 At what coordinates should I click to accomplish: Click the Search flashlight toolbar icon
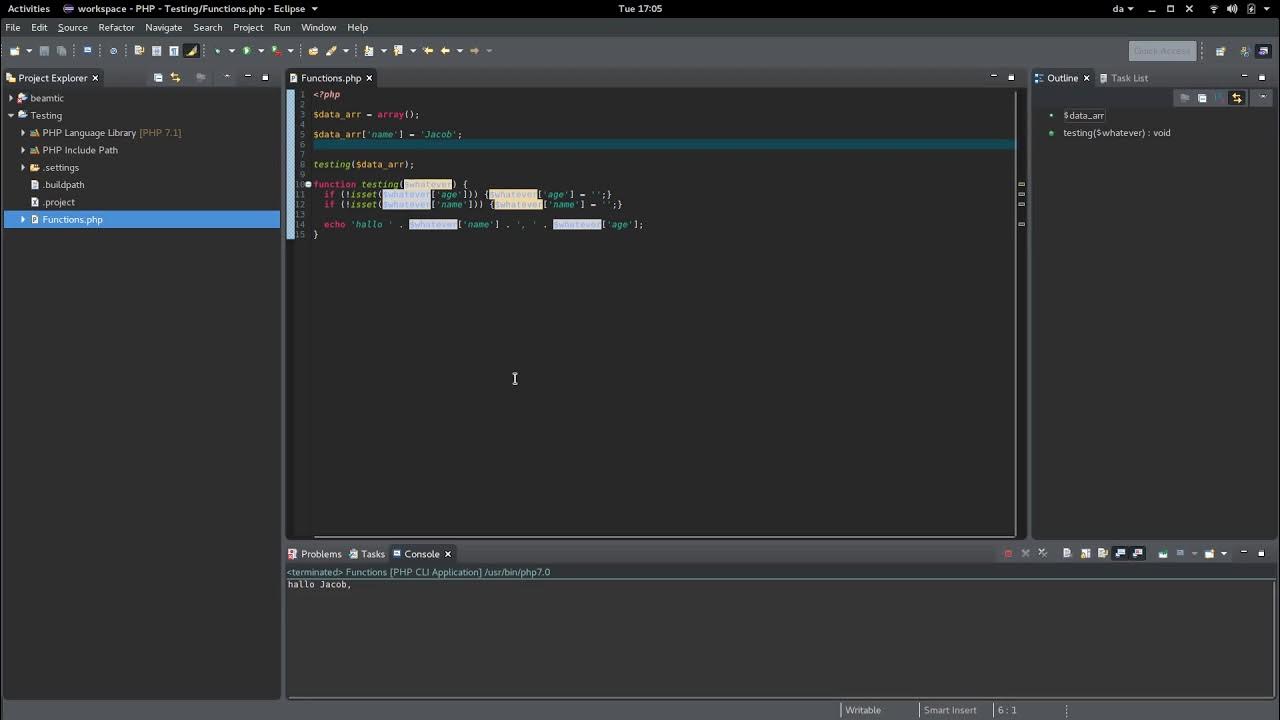pyautogui.click(x=331, y=50)
